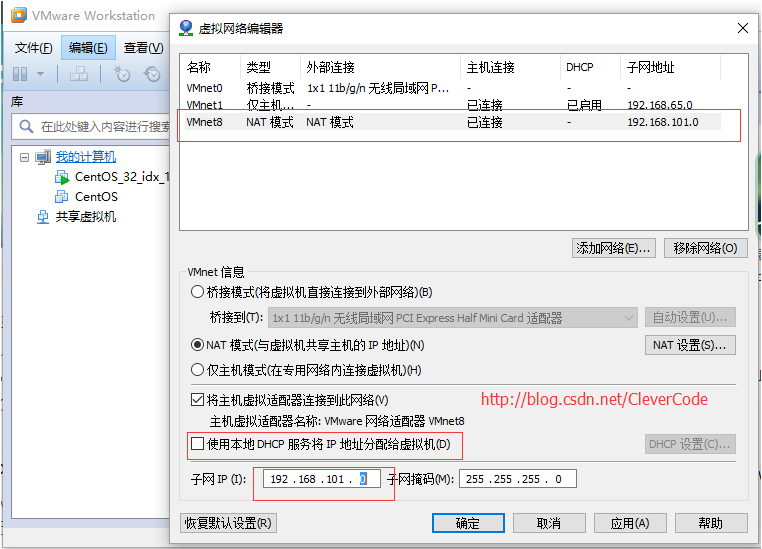Select the bridged mode radio button

[197, 292]
